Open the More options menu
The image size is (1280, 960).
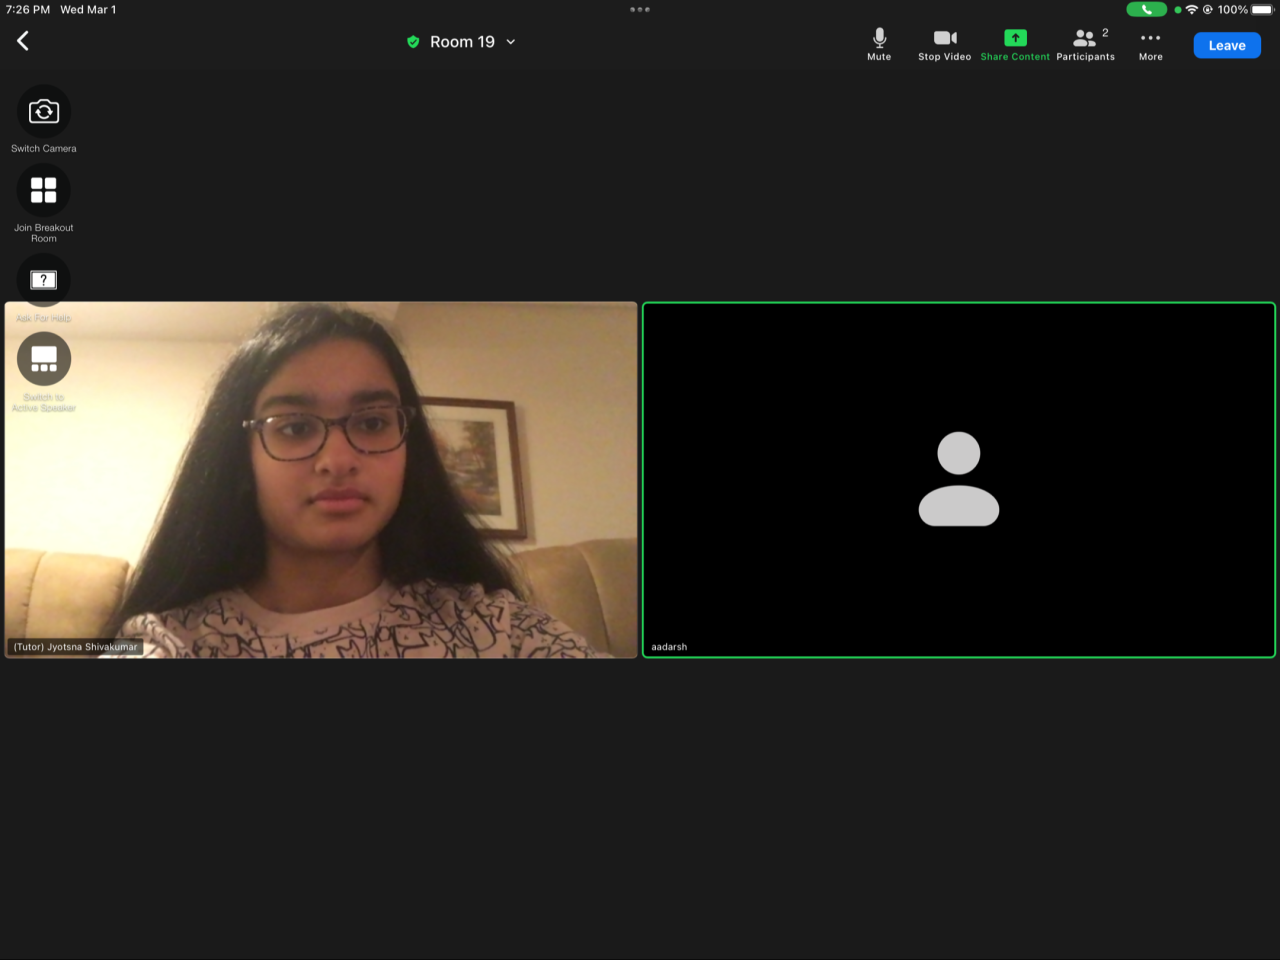(x=1150, y=45)
